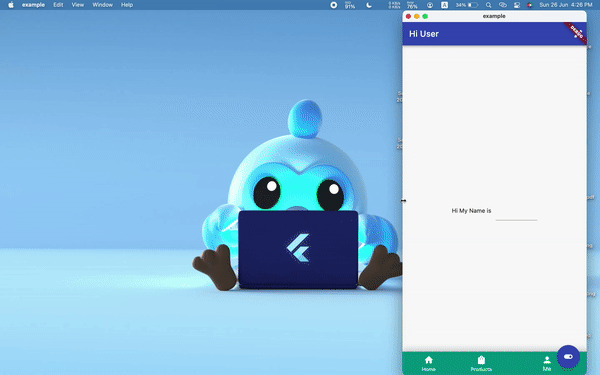Click the 'Hi User' app bar title
Screen dimensions: 600x375
coord(424,34)
